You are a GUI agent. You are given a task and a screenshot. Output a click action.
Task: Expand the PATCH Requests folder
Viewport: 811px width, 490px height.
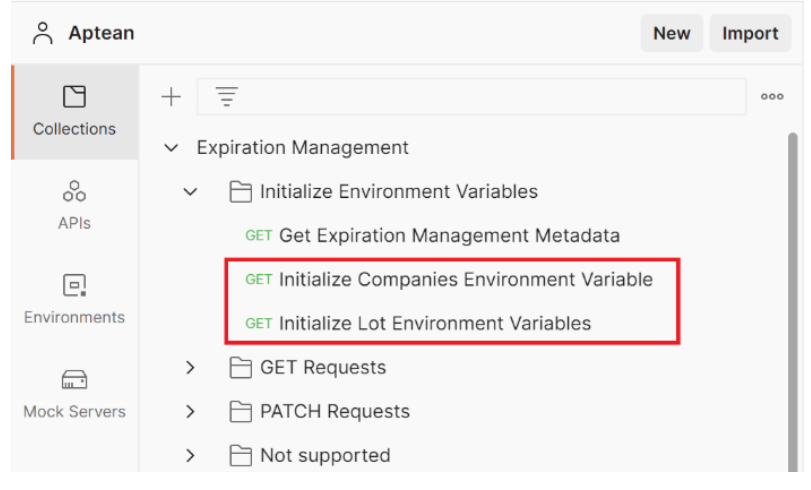(x=191, y=411)
